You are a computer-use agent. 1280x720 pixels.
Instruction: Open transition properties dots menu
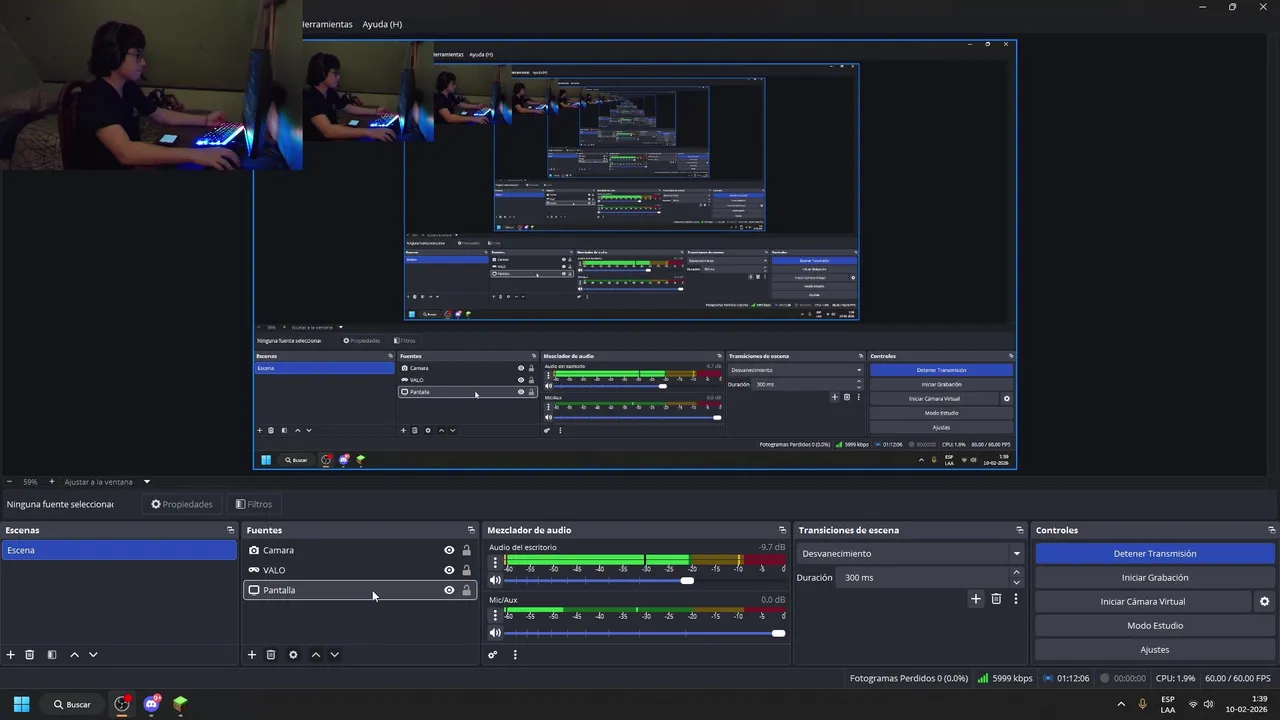1016,599
